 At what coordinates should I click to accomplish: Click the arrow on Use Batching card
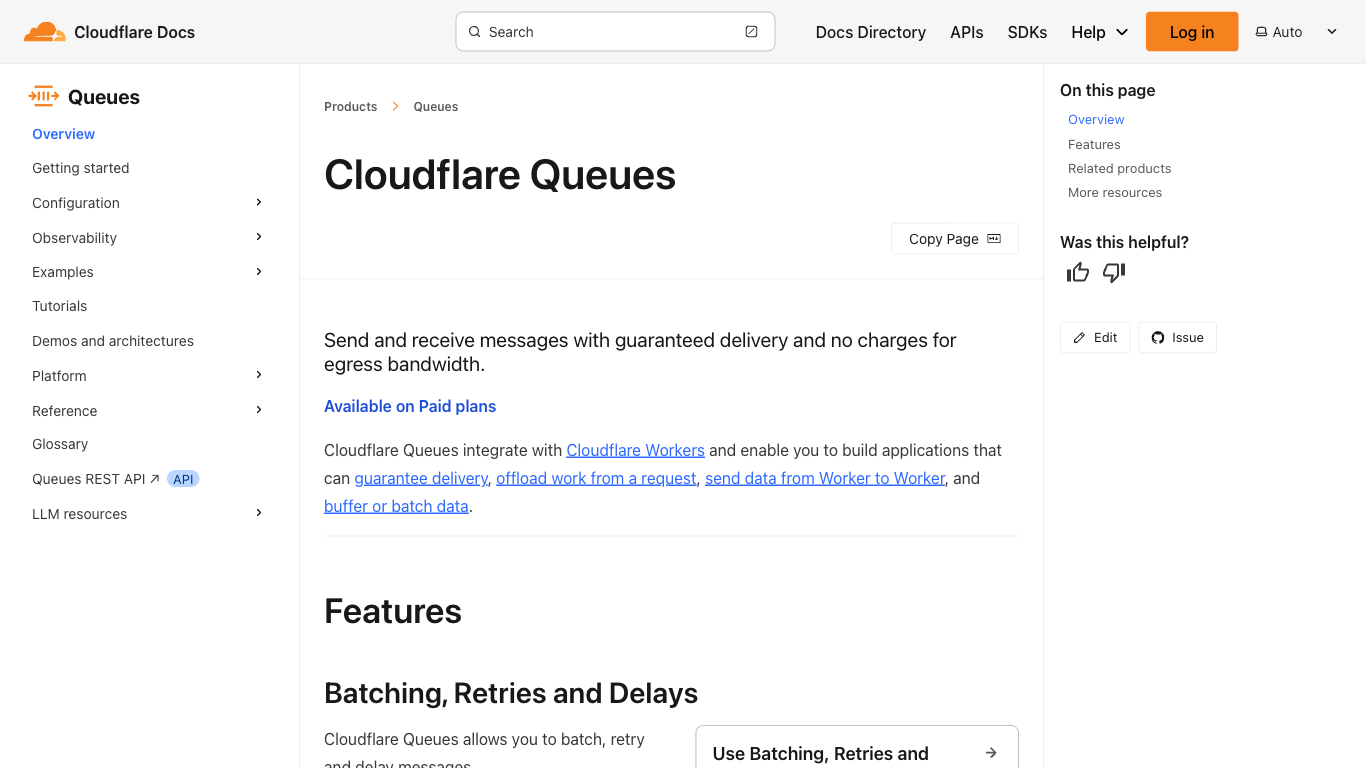pyautogui.click(x=990, y=753)
